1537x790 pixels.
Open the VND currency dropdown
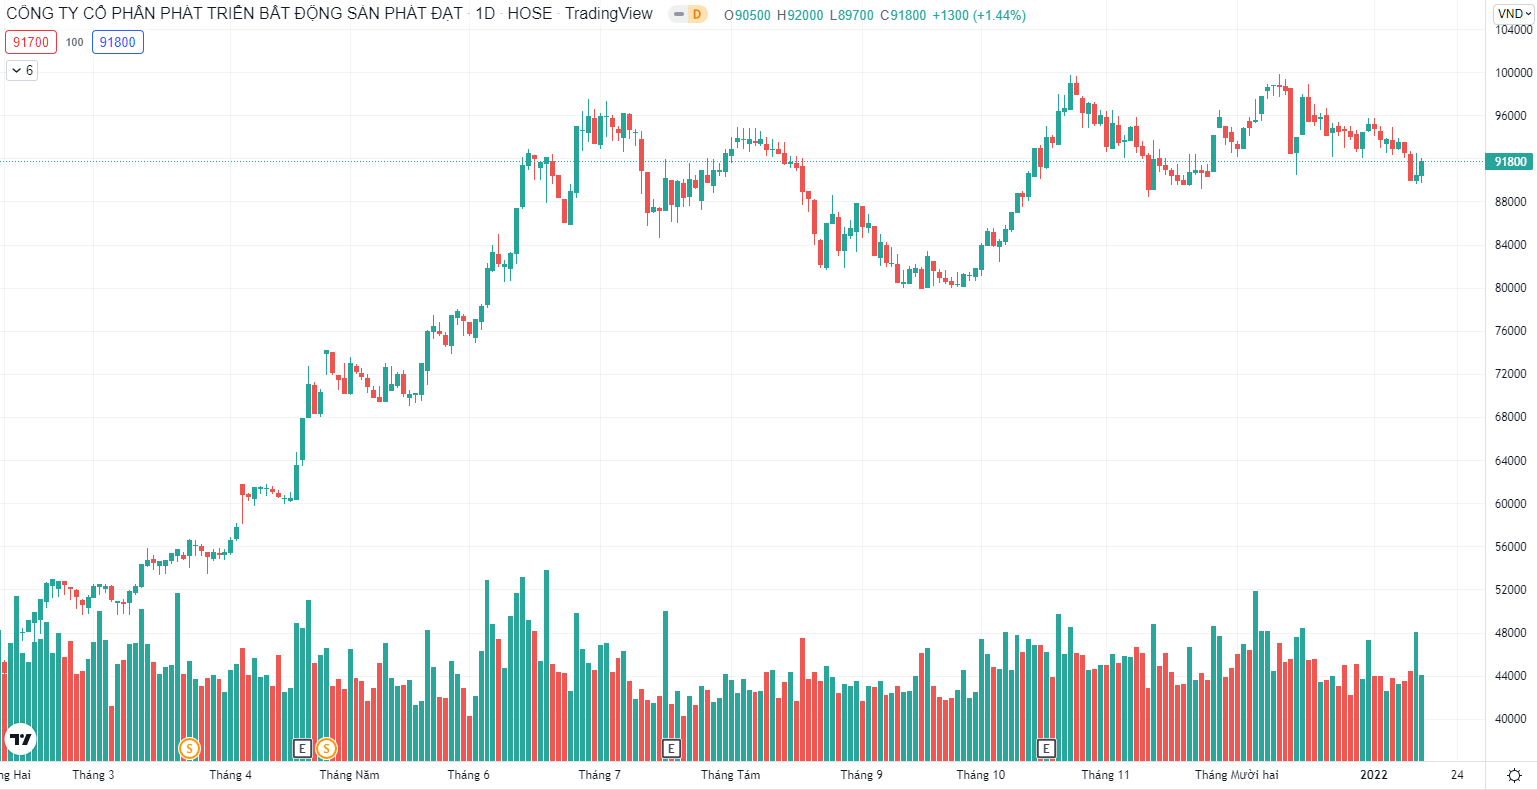pos(1514,14)
